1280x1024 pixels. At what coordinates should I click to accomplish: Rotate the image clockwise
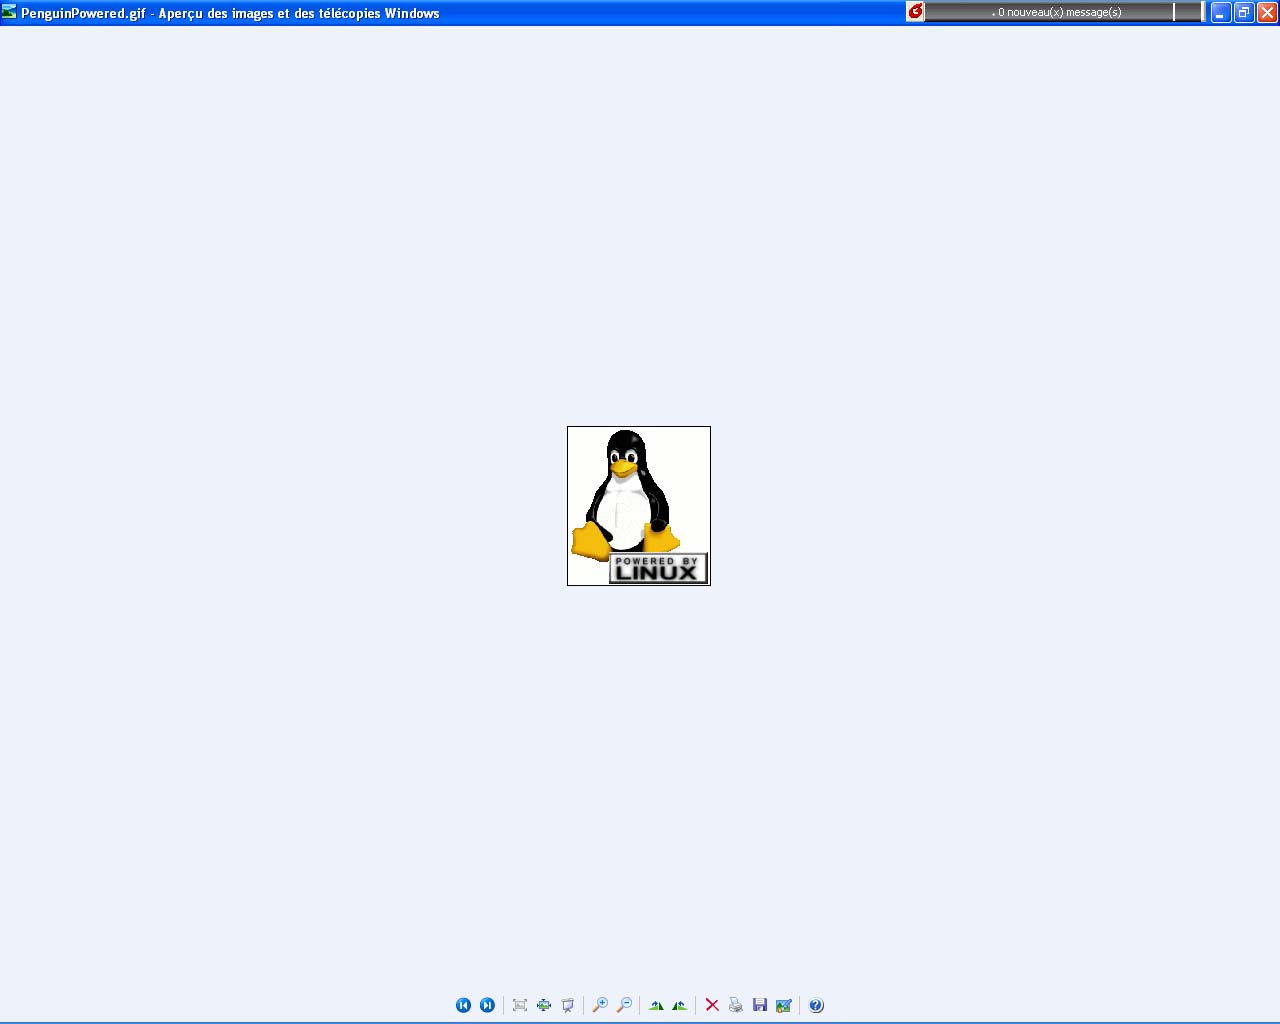click(x=656, y=1005)
